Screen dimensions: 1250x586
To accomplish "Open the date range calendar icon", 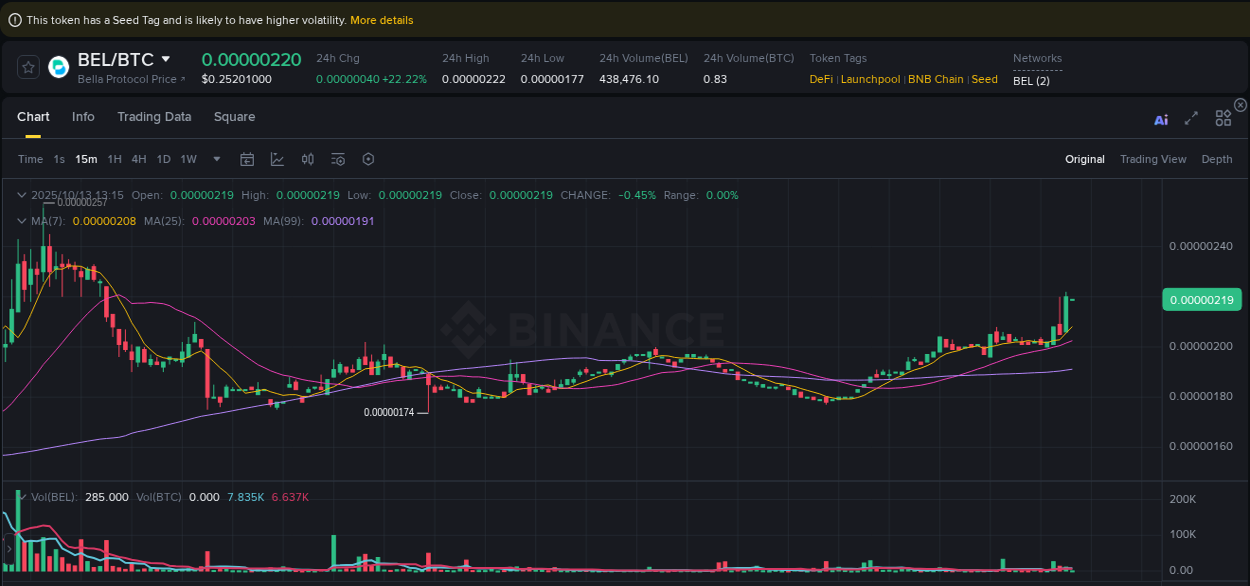I will pyautogui.click(x=247, y=159).
